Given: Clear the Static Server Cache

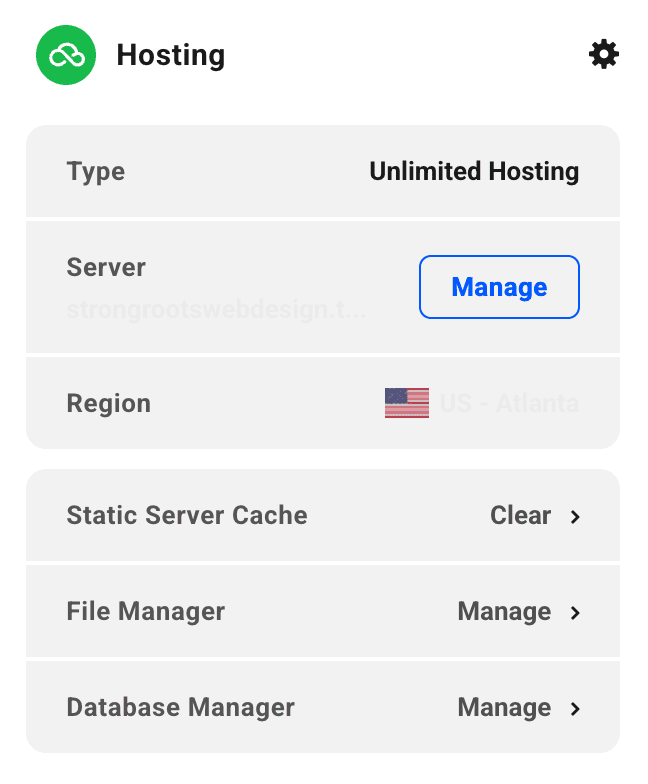Looking at the screenshot, I should tap(520, 515).
